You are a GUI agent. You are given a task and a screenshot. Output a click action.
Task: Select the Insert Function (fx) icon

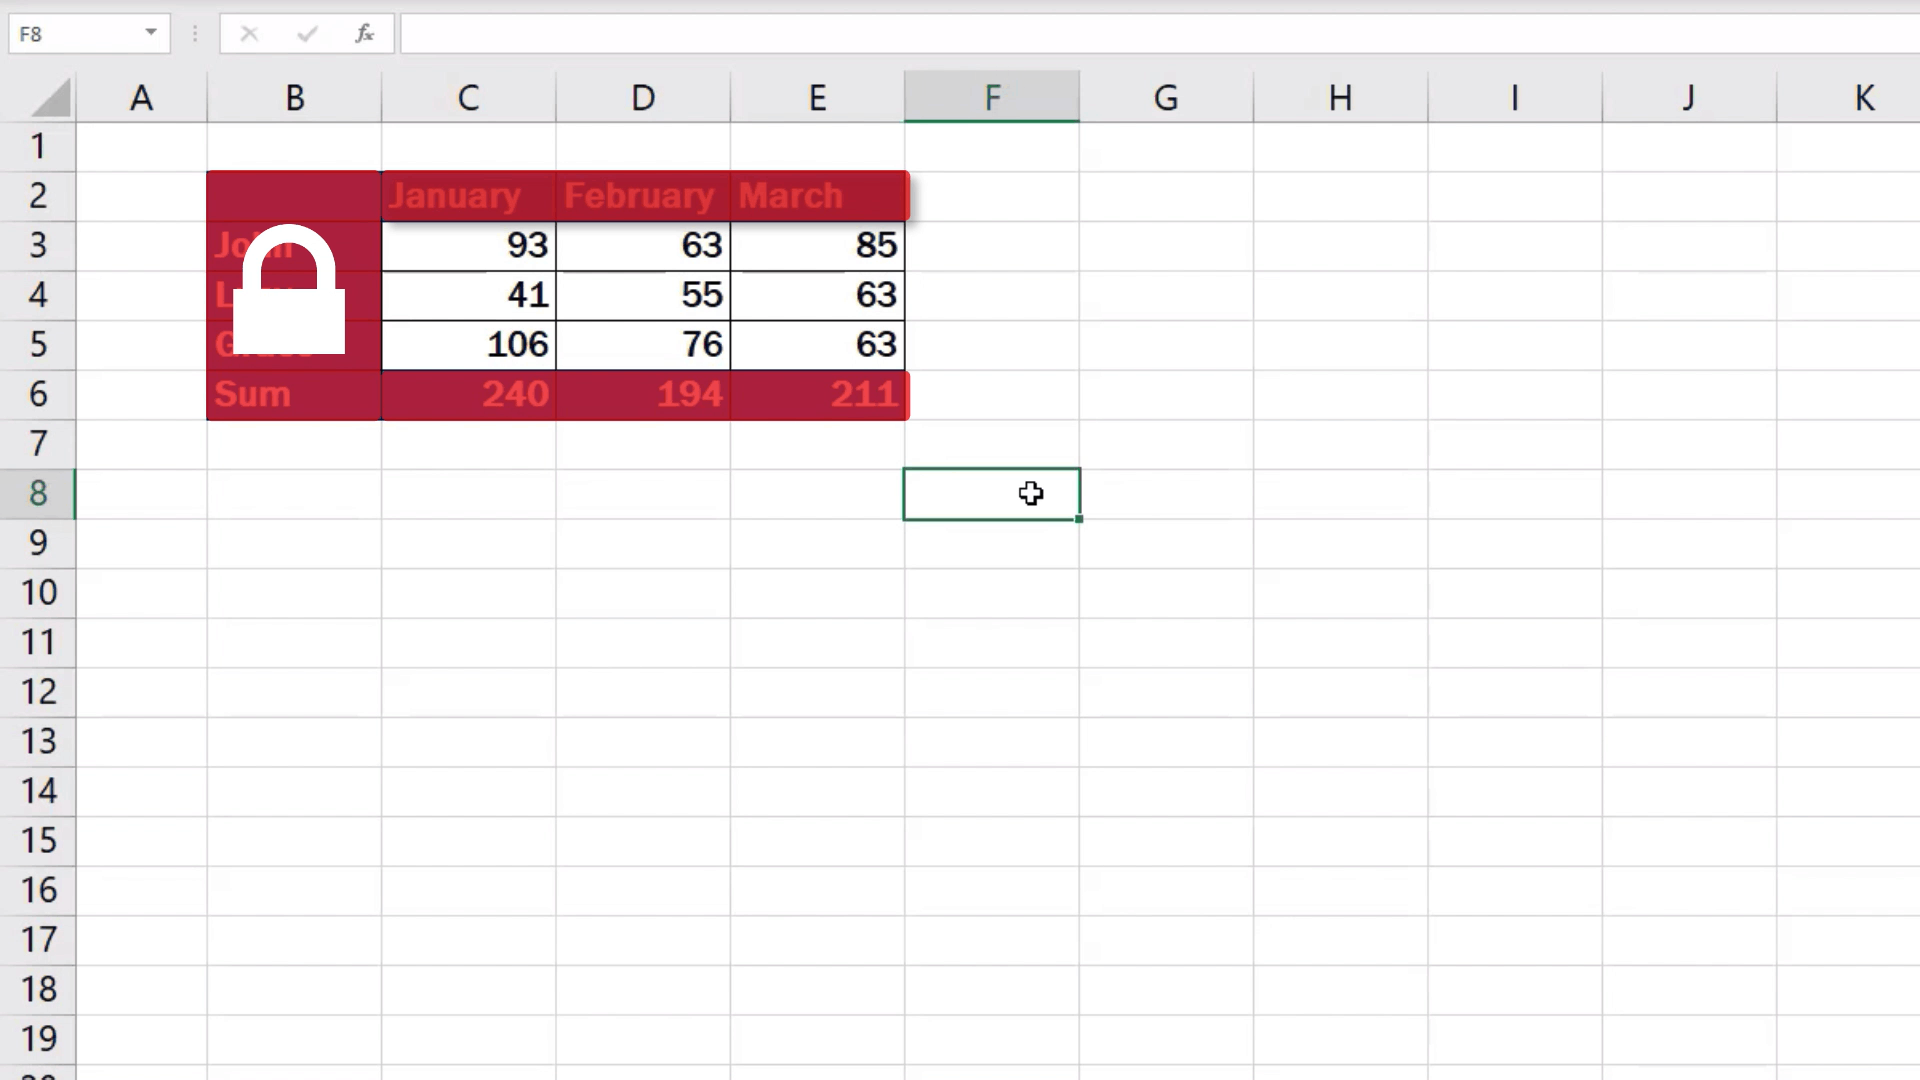(365, 33)
